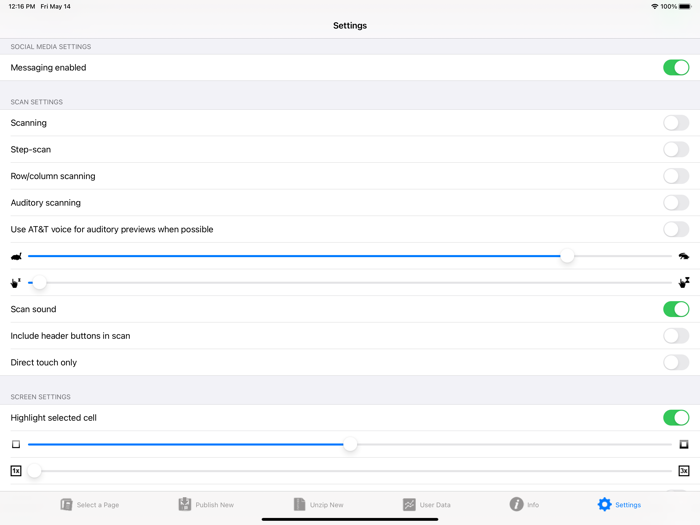Enable Row/column scanning
Image resolution: width=700 pixels, height=525 pixels.
[676, 176]
